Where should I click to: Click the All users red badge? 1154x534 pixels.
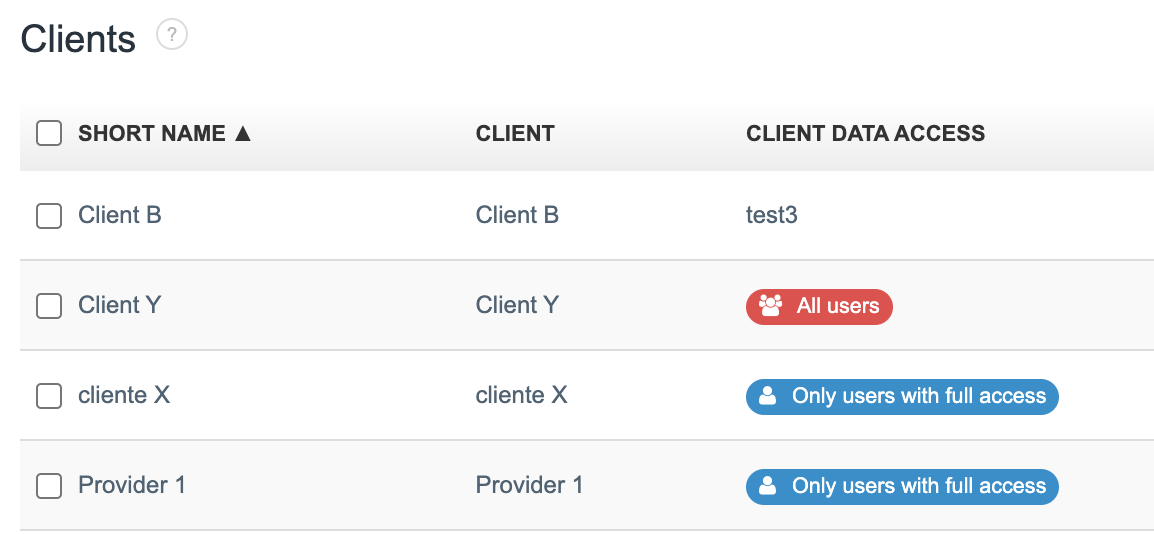[x=819, y=306]
